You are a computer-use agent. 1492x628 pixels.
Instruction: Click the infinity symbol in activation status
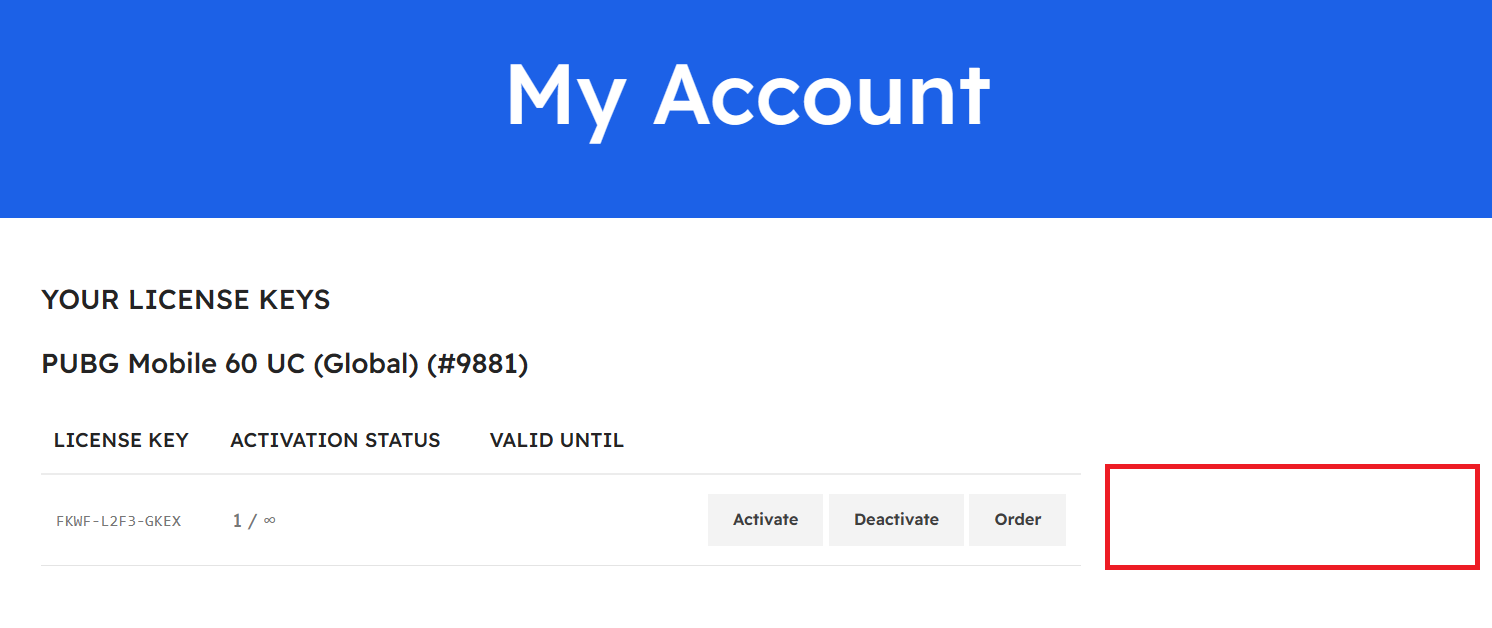(268, 520)
